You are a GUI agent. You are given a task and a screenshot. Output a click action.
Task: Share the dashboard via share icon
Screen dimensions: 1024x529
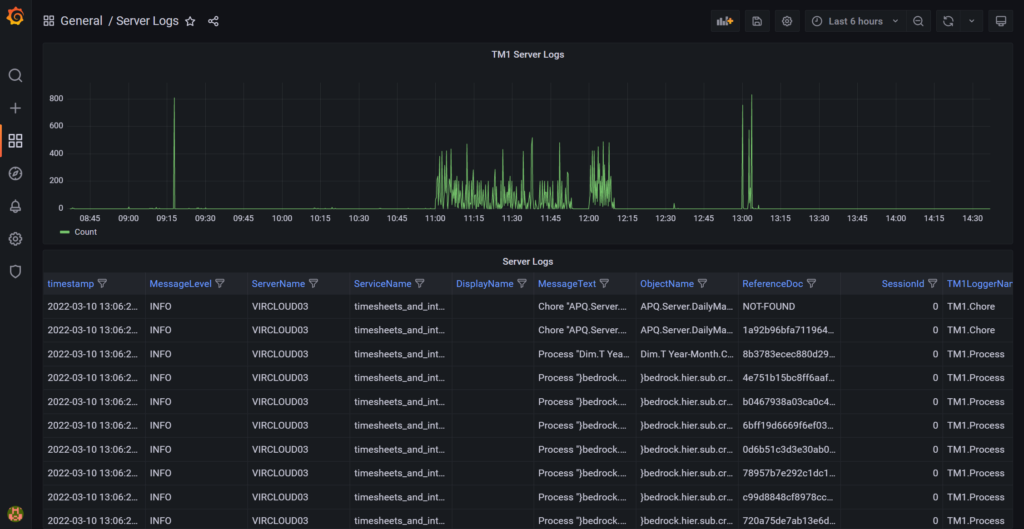(x=213, y=21)
